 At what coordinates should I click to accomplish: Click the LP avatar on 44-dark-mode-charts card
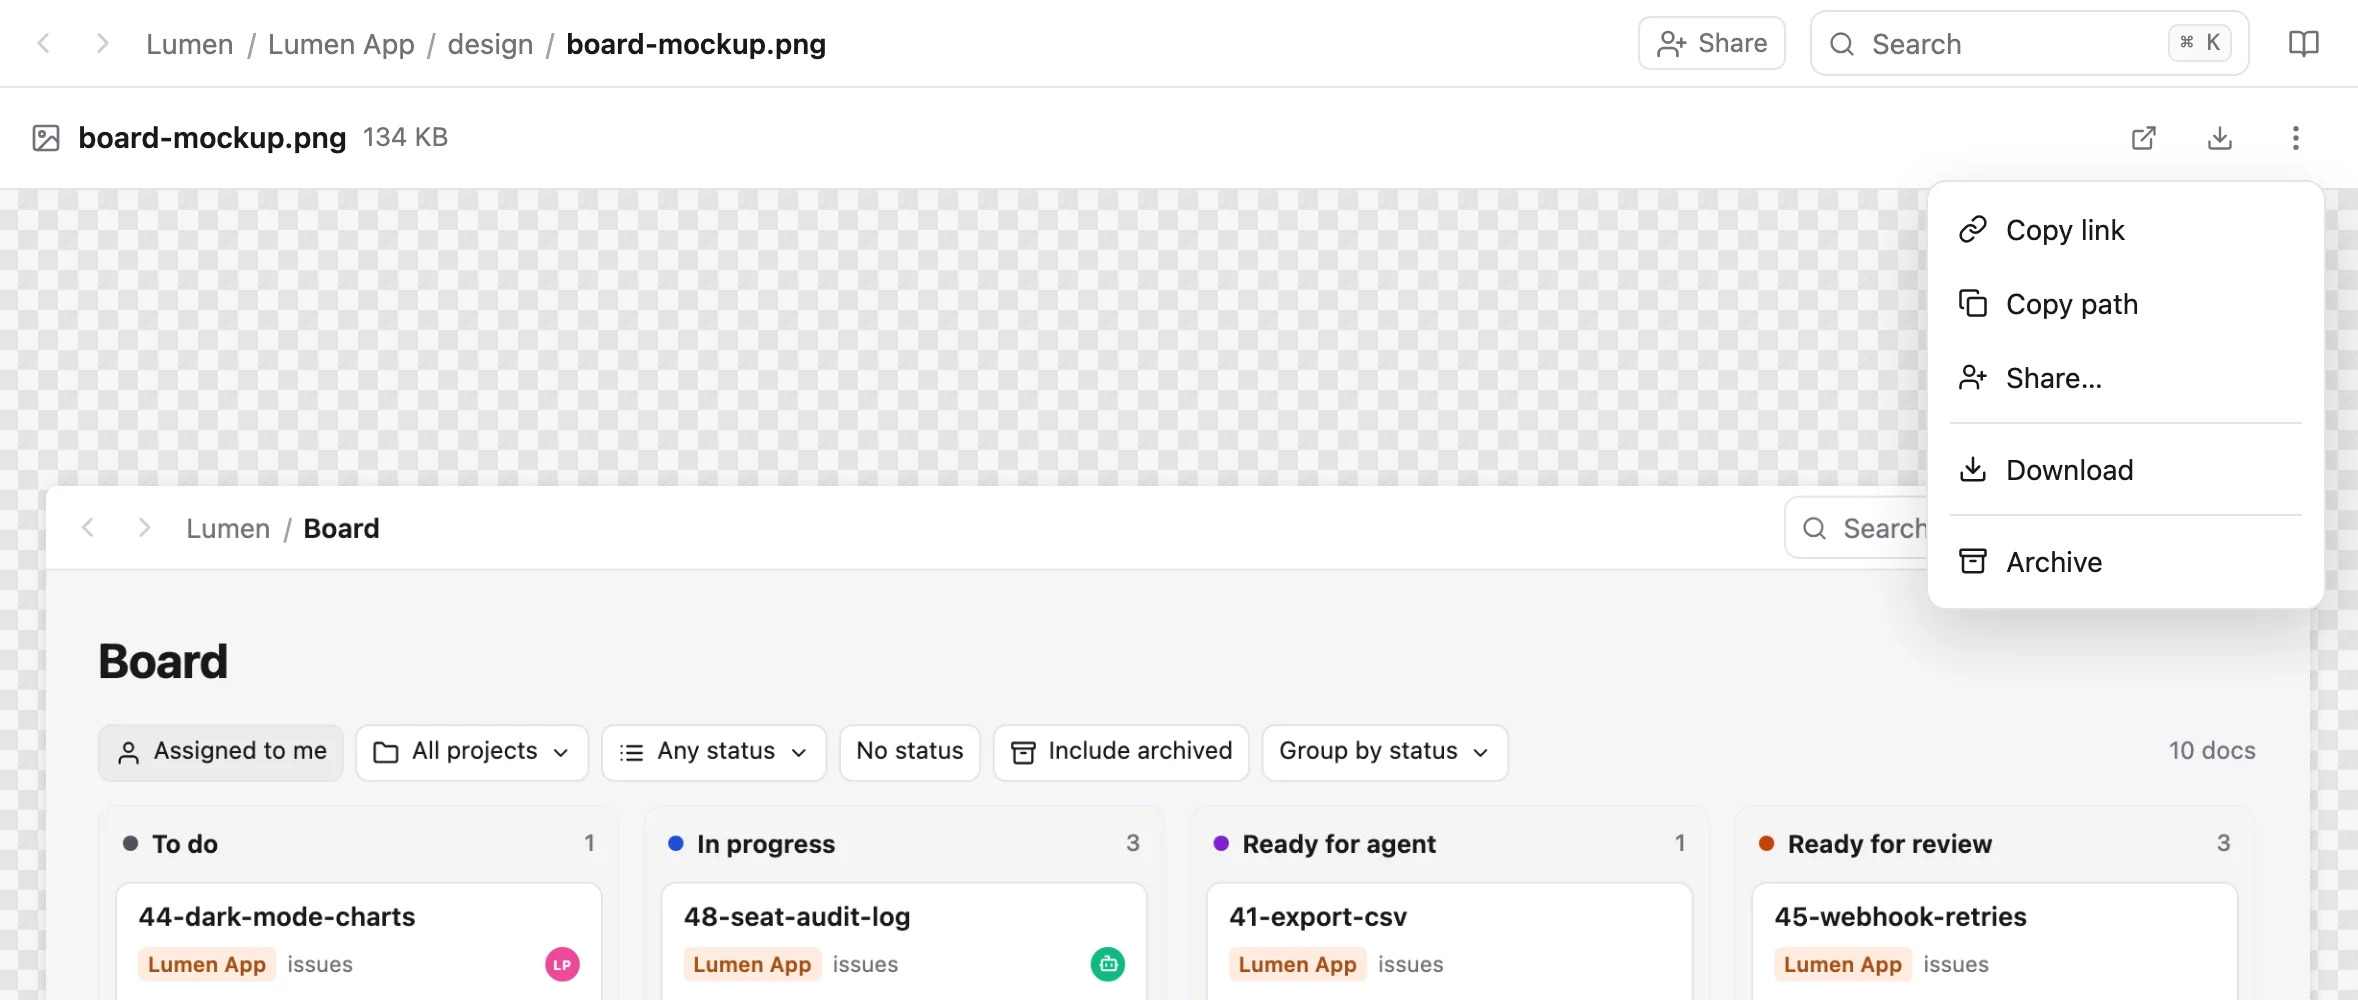click(562, 964)
